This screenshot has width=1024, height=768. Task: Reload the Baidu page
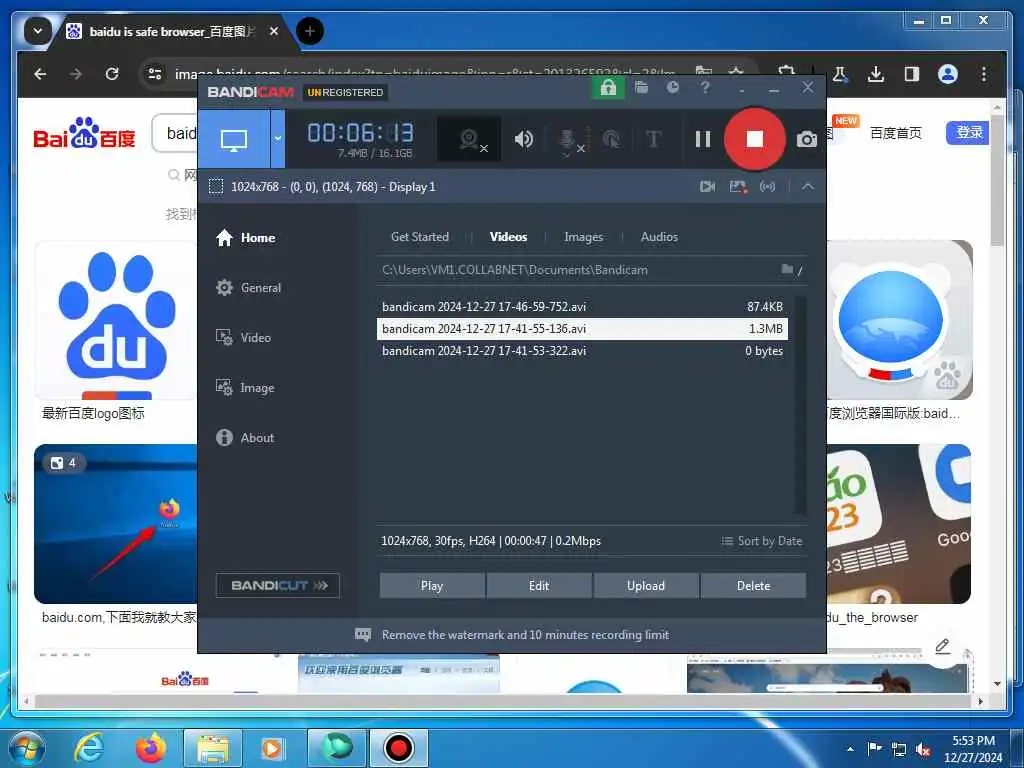tap(112, 74)
